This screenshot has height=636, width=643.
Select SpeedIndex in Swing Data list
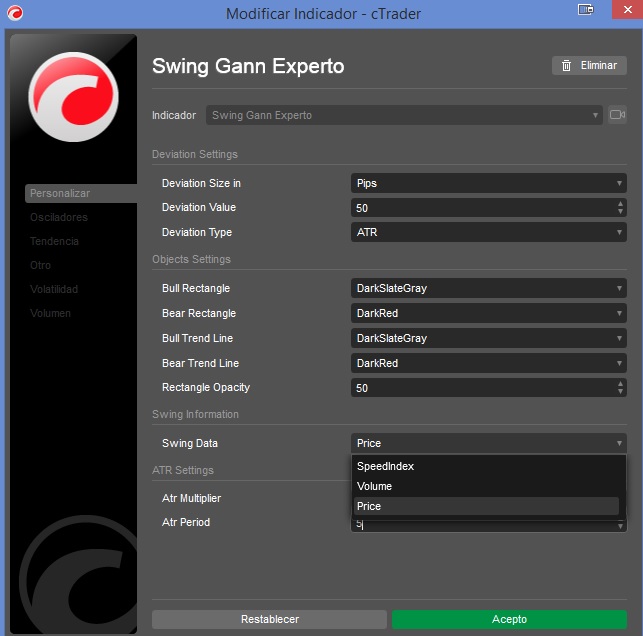click(486, 466)
